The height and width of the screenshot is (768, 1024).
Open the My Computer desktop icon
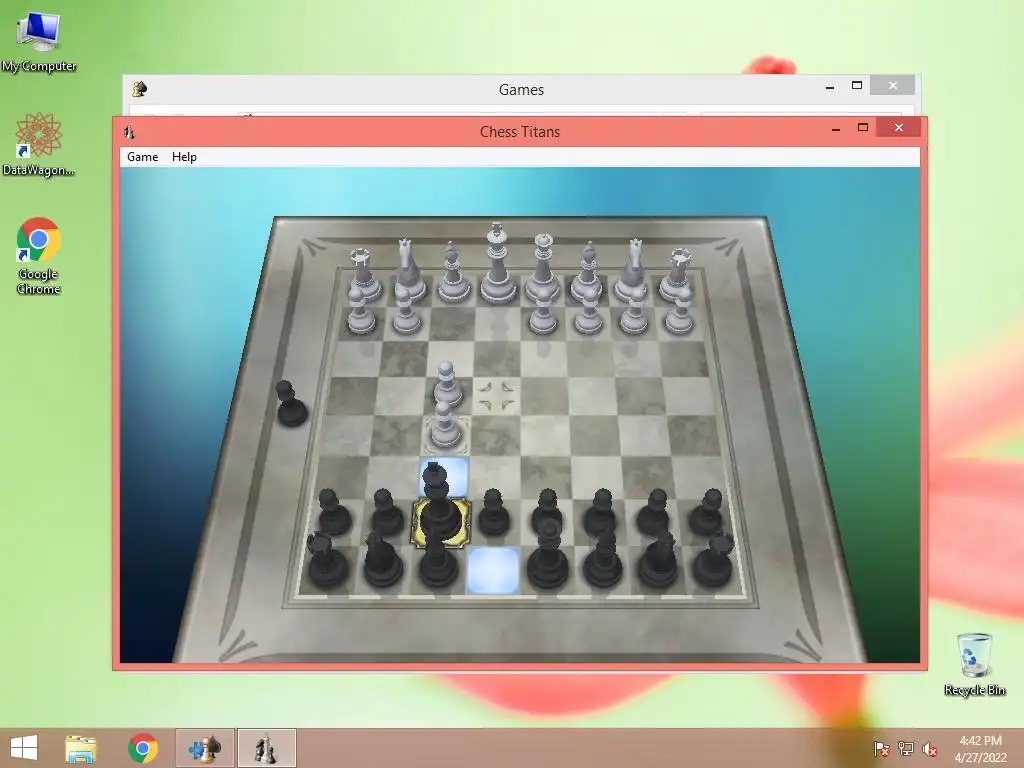pos(39,40)
